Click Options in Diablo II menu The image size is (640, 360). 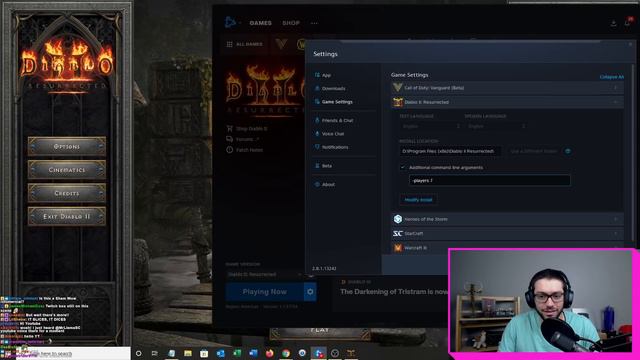point(67,146)
